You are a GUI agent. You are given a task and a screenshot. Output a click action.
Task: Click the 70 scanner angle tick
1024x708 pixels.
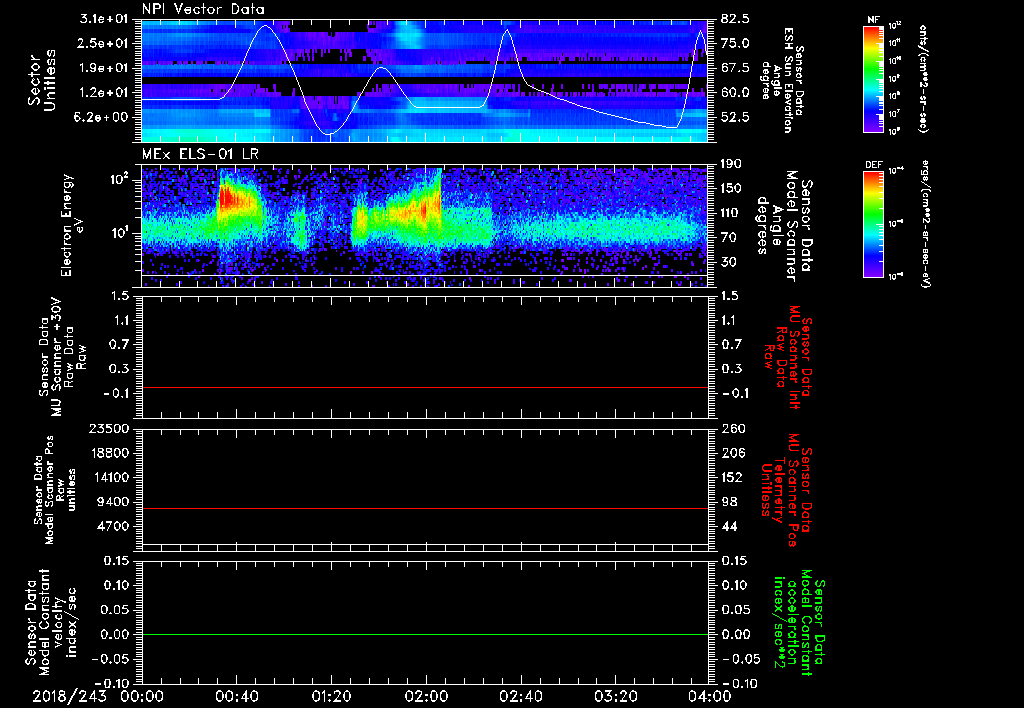(729, 238)
